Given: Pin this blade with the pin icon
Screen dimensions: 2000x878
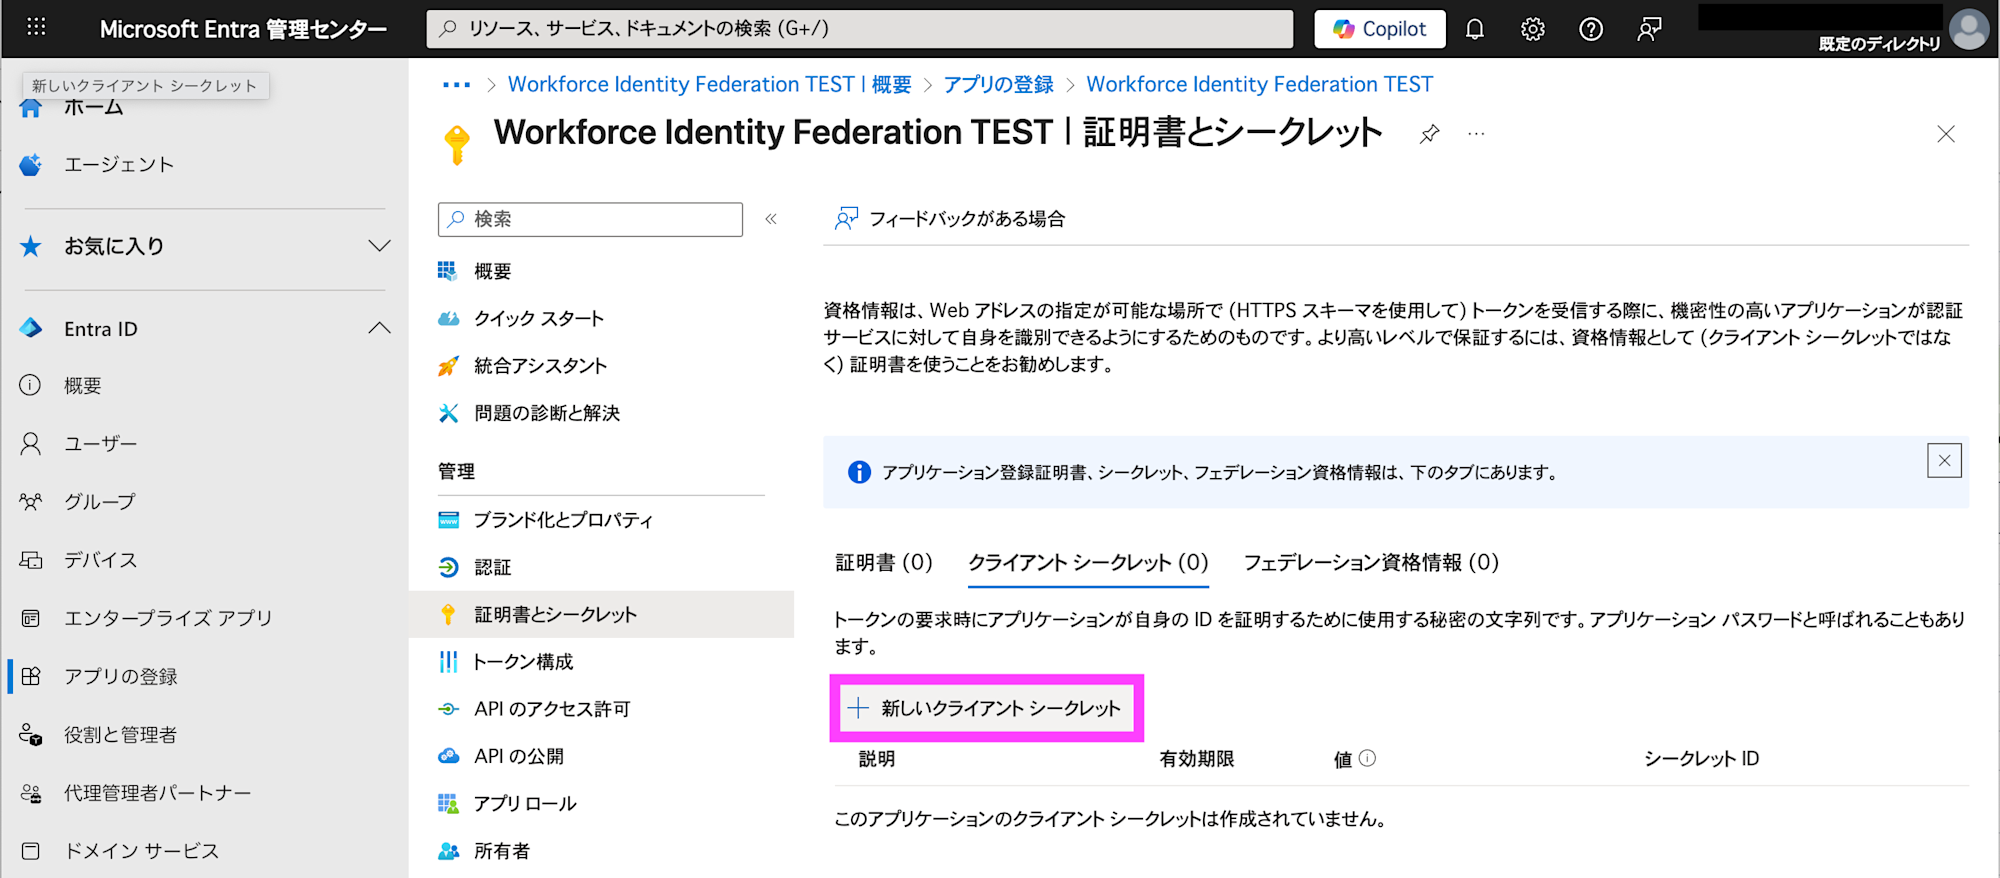Looking at the screenshot, I should tap(1429, 134).
